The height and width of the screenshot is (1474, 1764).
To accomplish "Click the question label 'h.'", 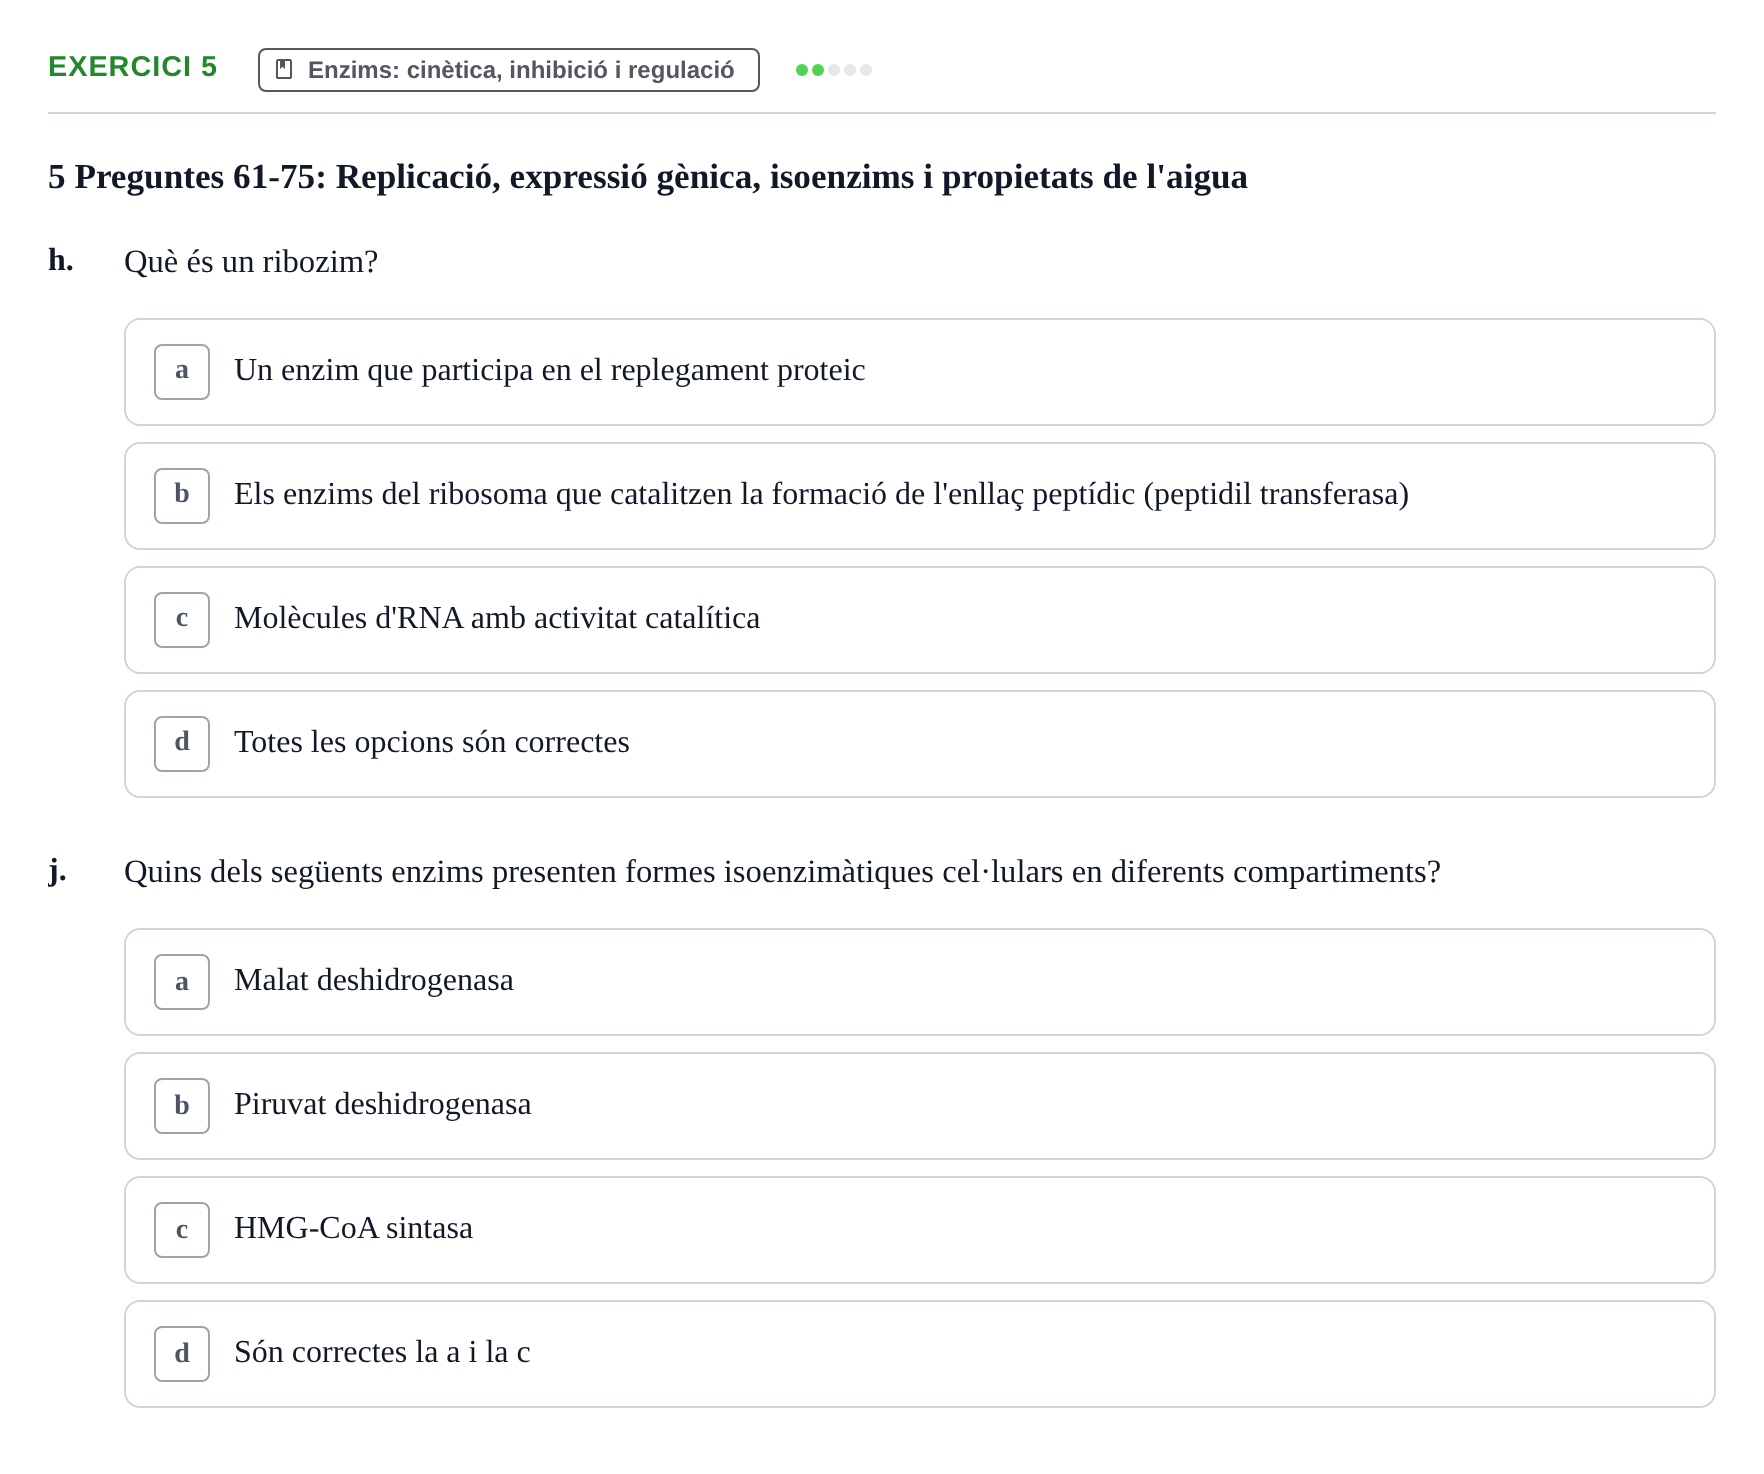I will (x=61, y=260).
